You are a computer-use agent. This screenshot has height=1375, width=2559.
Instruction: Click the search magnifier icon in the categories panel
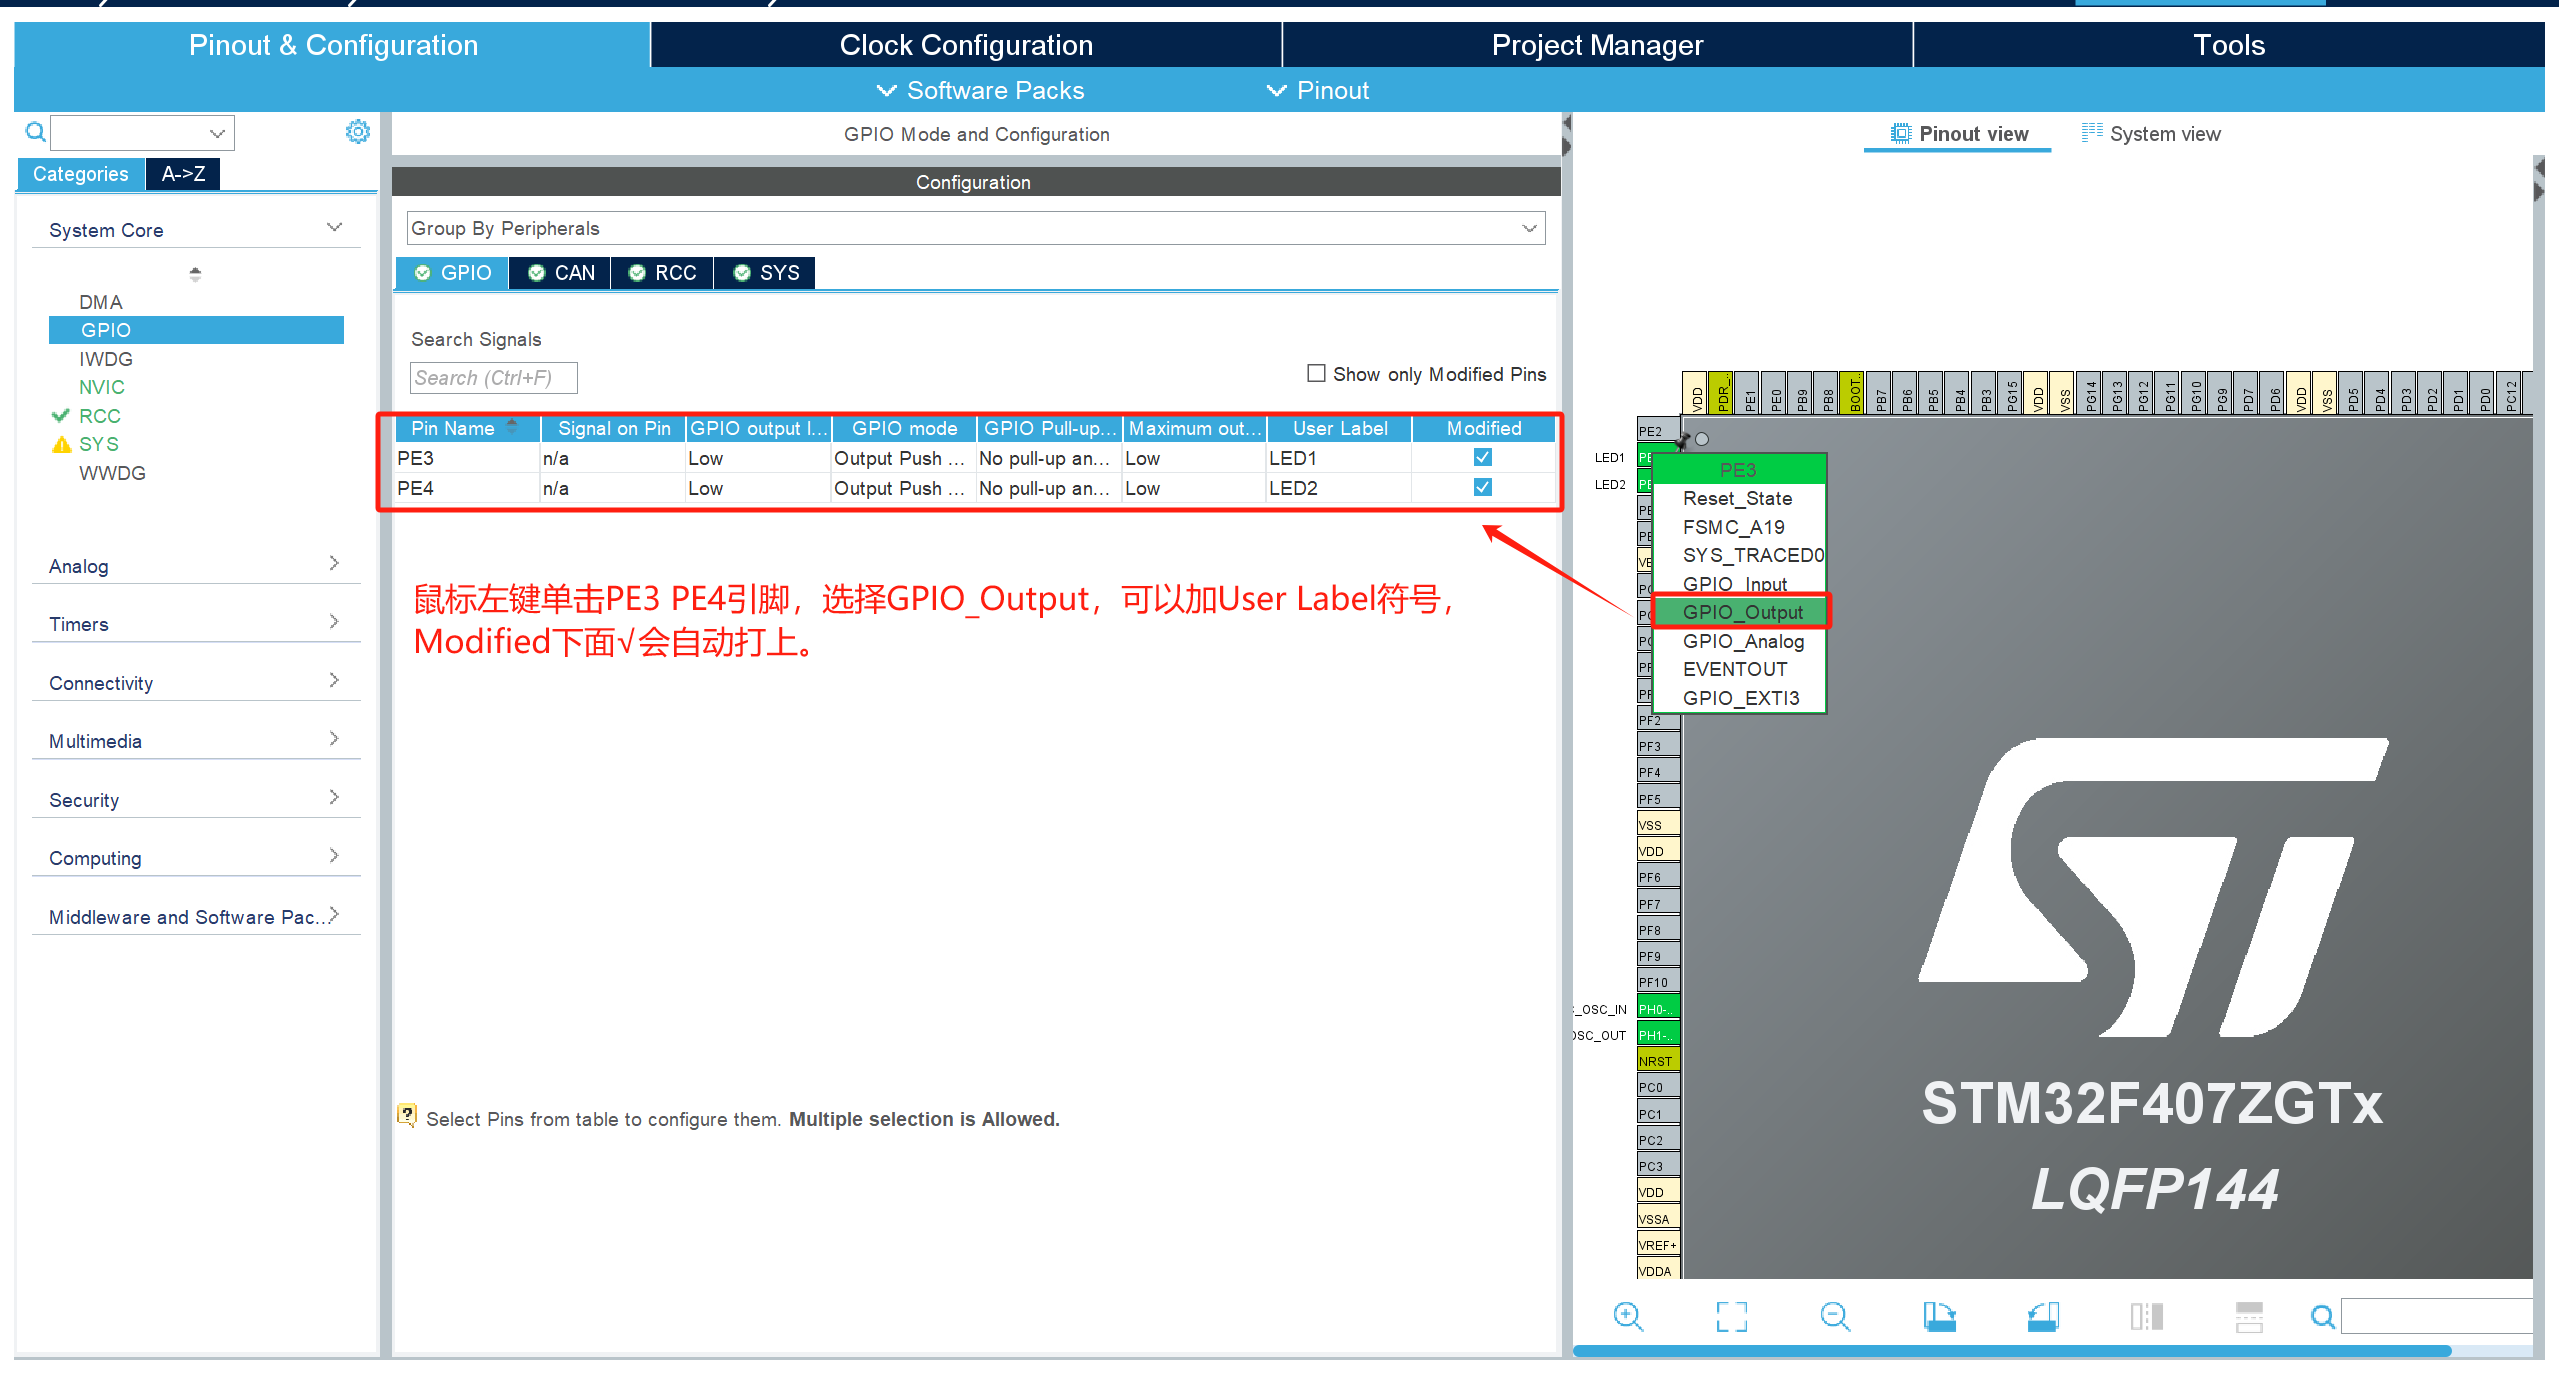(x=35, y=131)
